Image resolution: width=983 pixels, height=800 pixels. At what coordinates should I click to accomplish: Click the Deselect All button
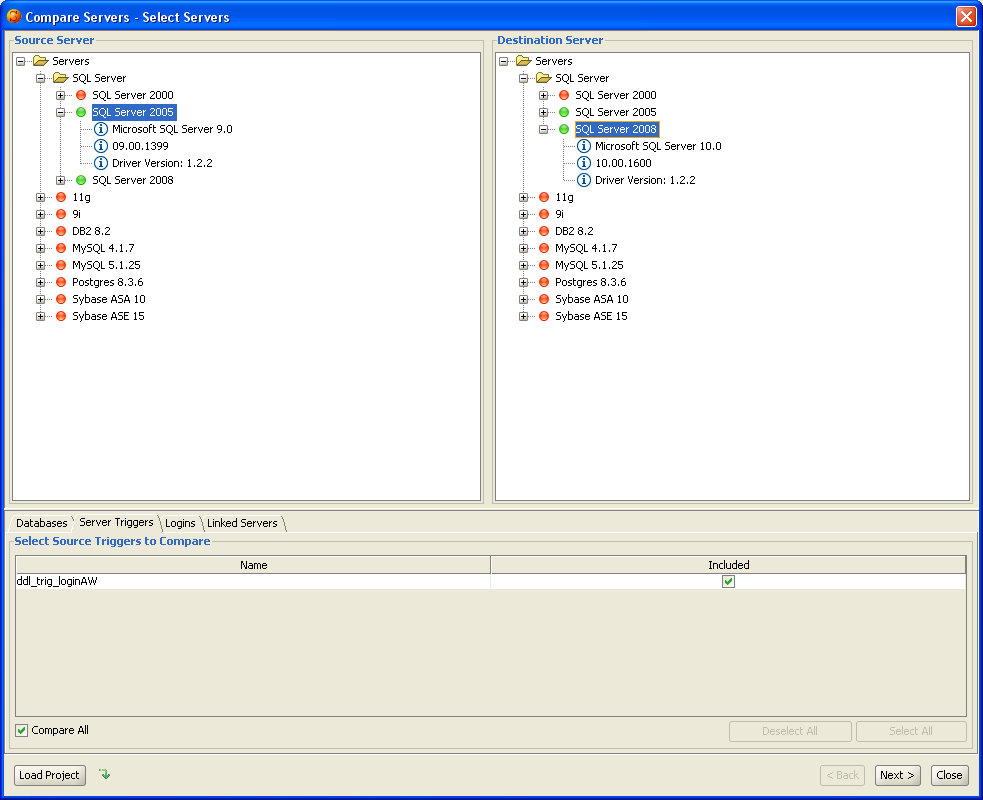(x=790, y=731)
